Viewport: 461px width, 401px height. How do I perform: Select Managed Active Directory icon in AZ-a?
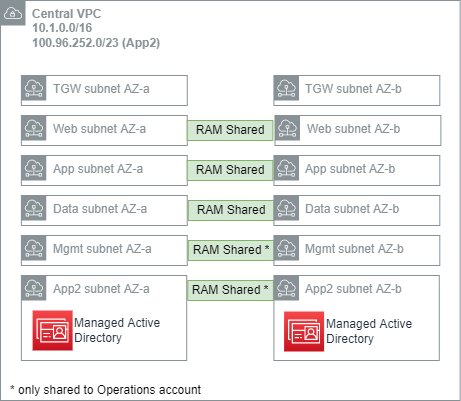(52, 330)
